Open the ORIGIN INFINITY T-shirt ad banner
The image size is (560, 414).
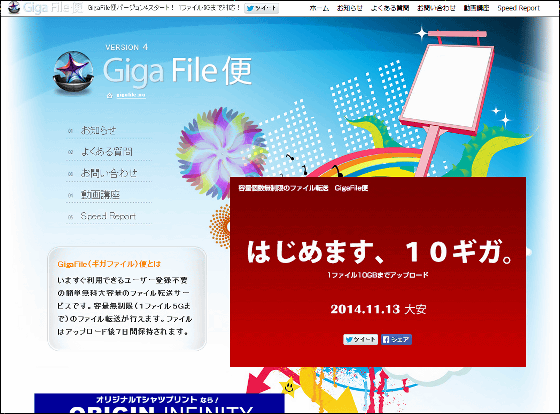159,404
